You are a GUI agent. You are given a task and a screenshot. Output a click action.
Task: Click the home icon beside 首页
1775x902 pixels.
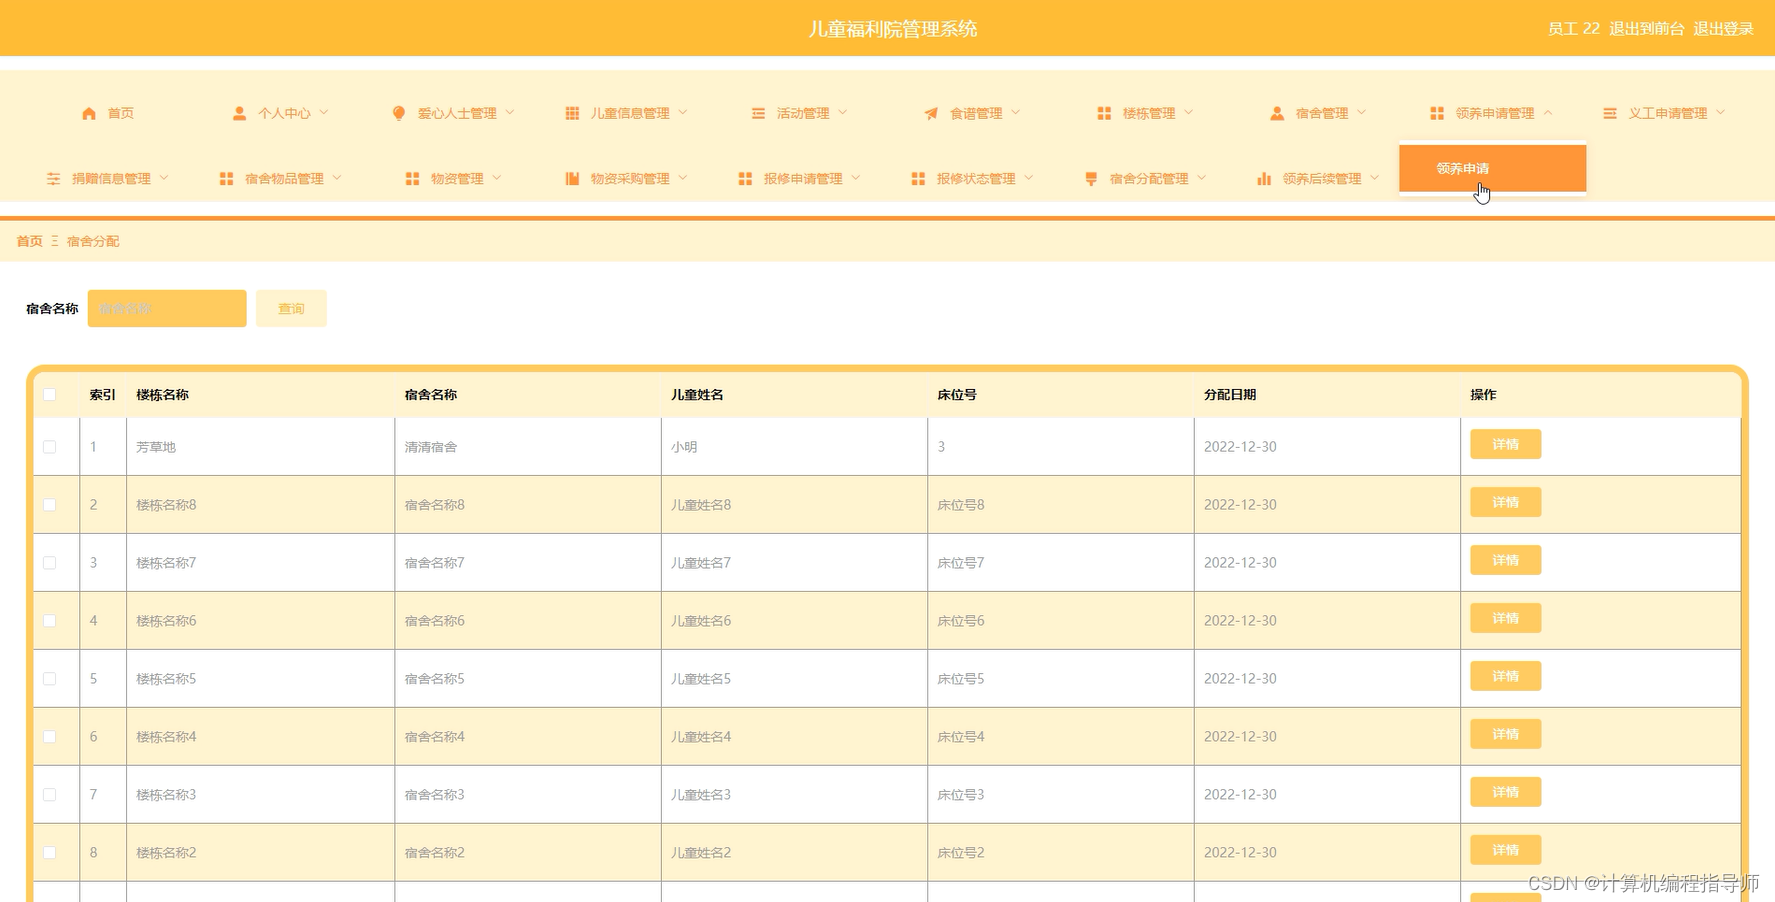(89, 113)
